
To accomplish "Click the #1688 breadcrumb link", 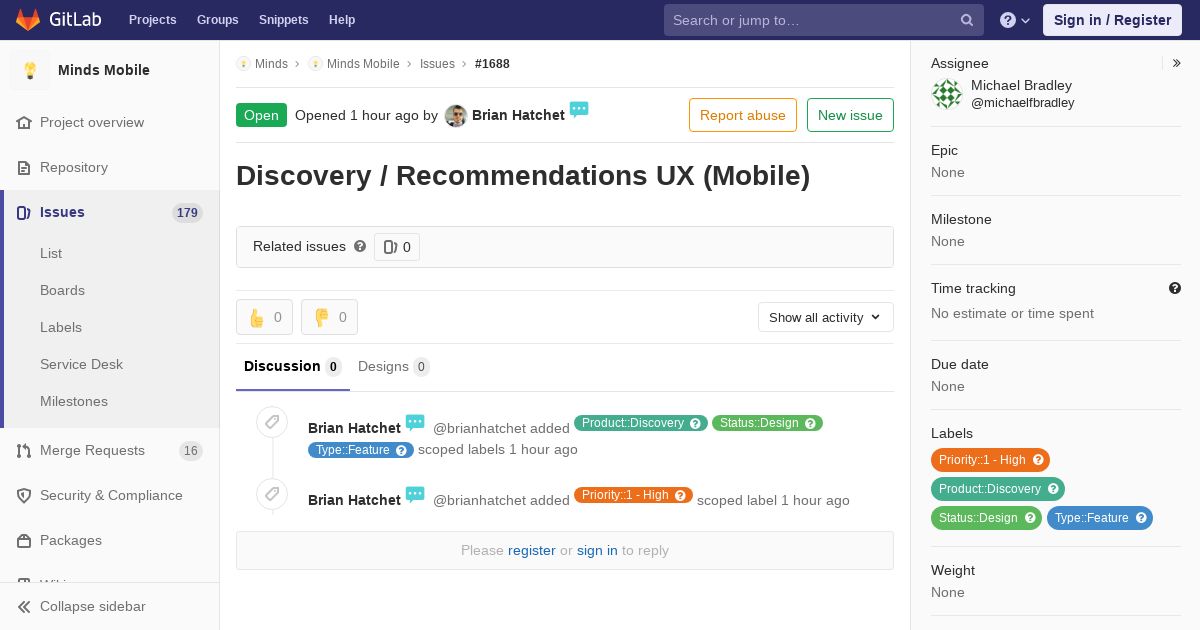I will pyautogui.click(x=492, y=64).
